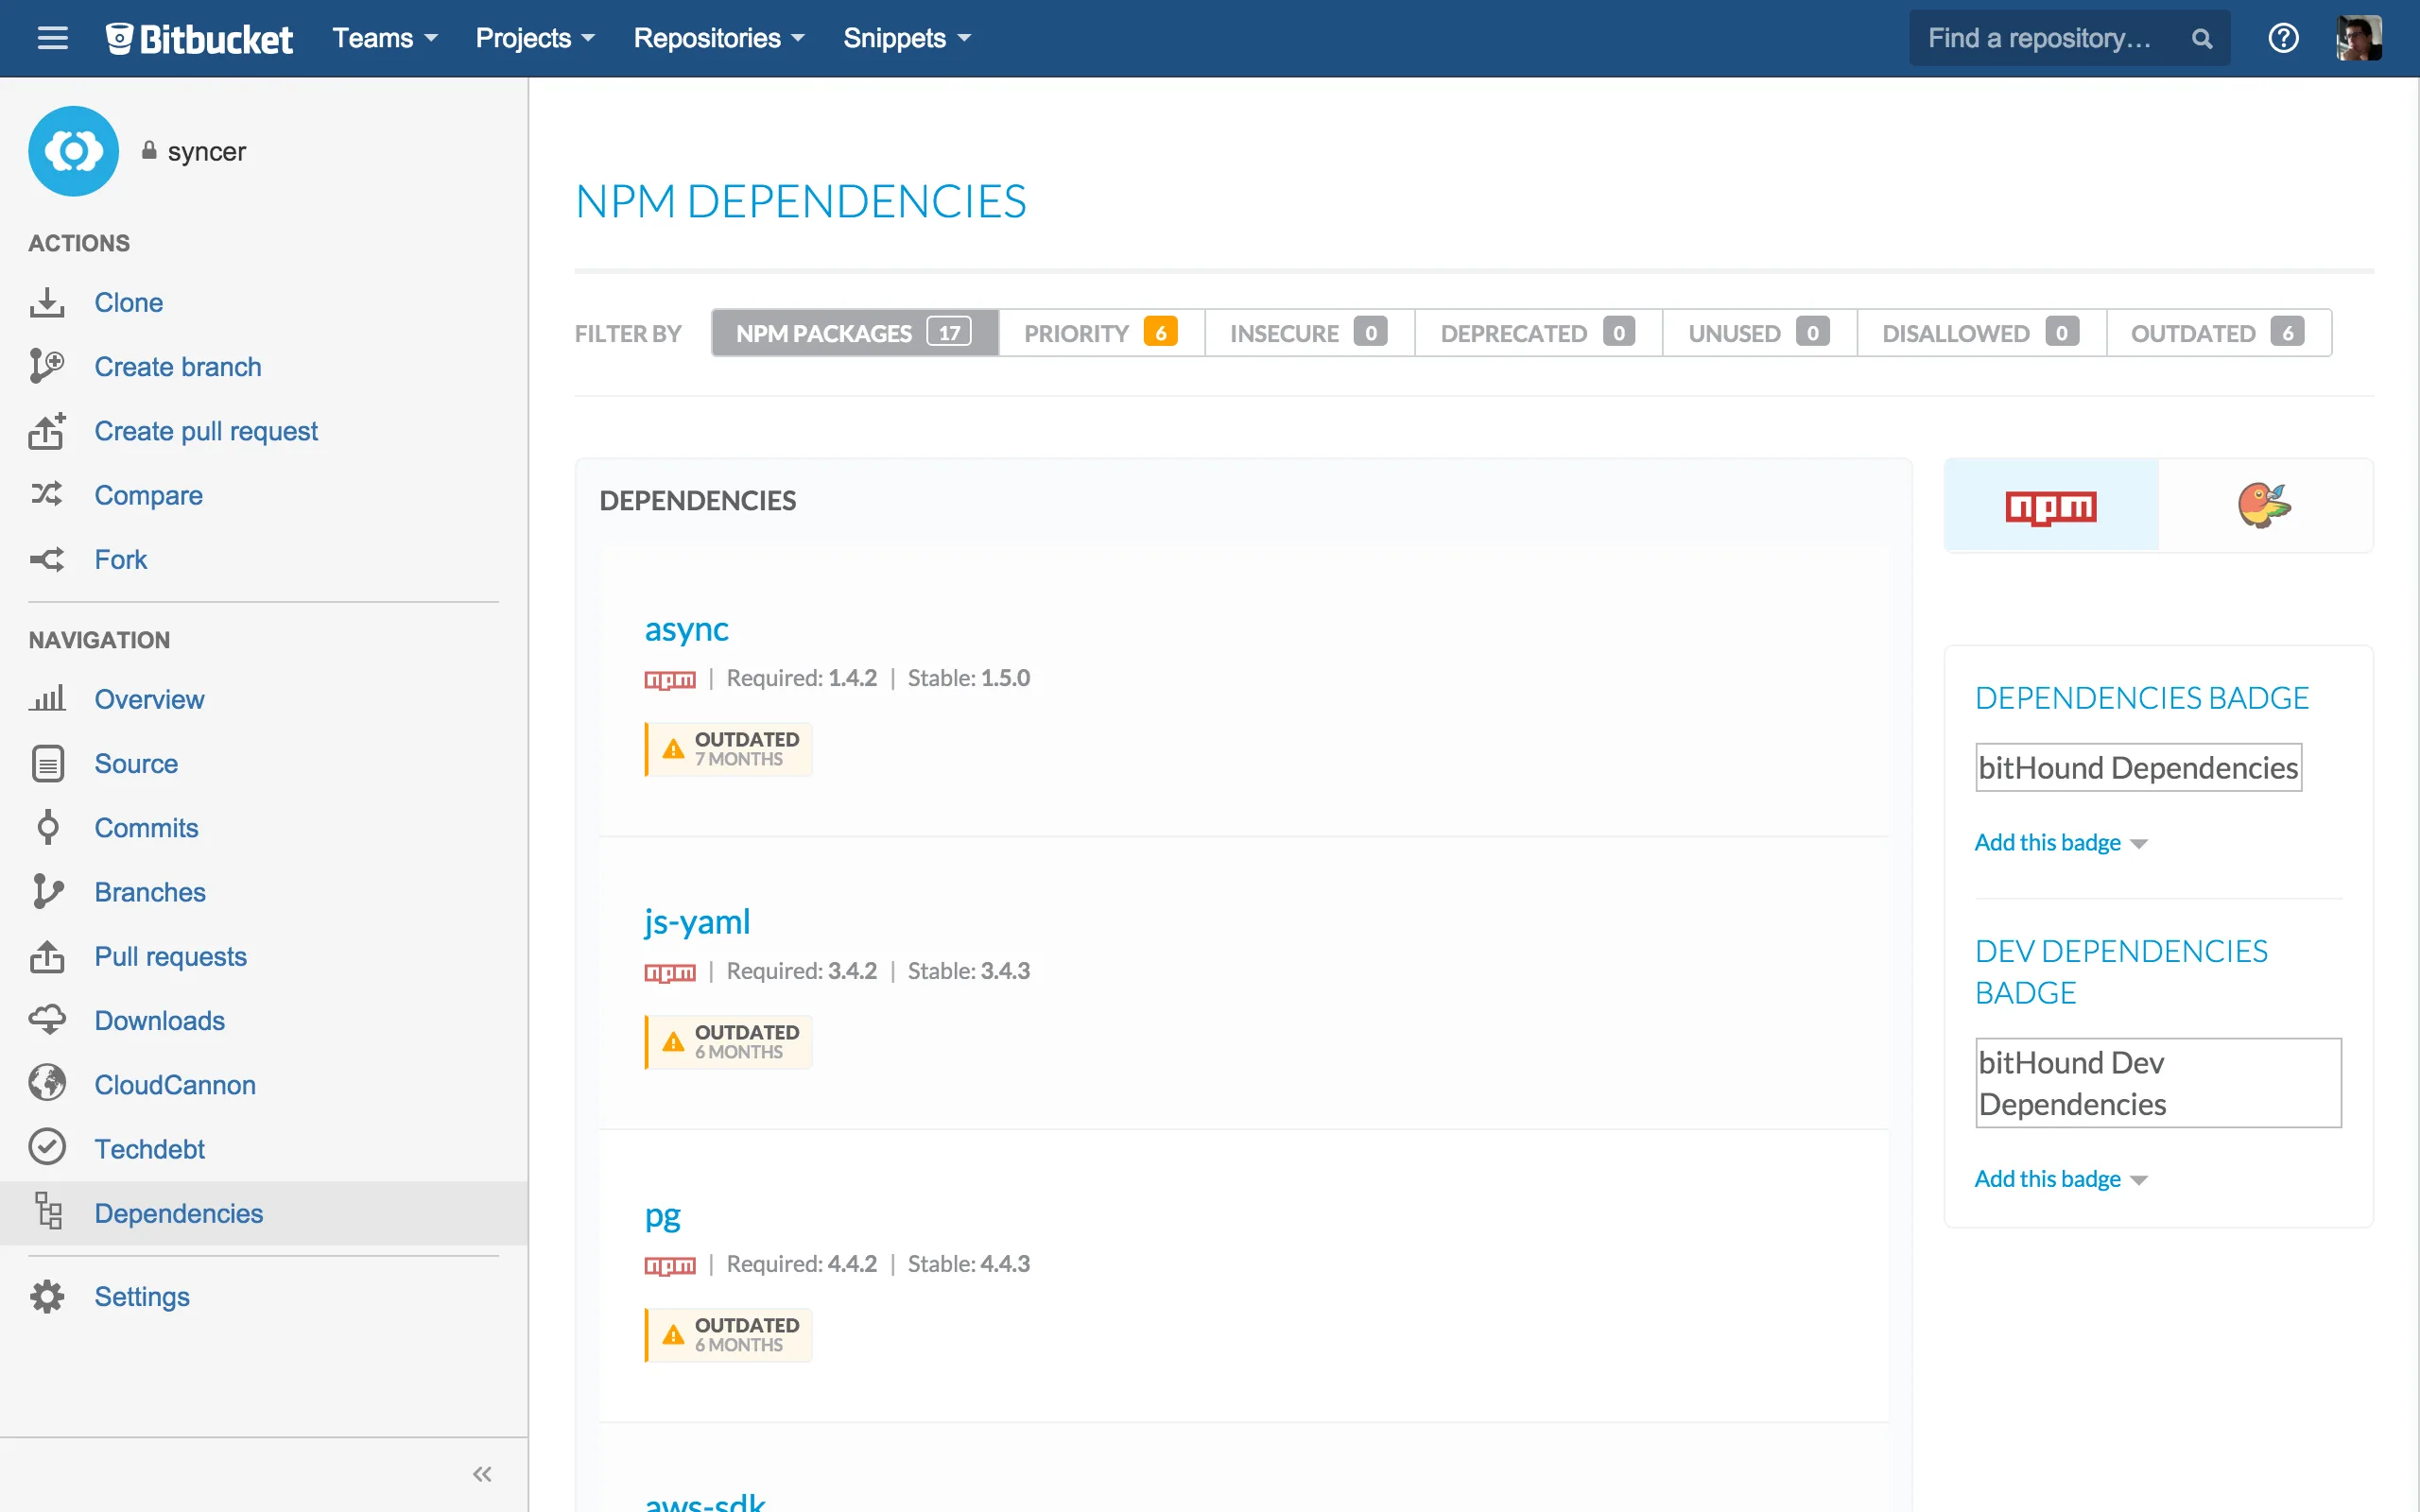Open the Clone action link
The height and width of the screenshot is (1512, 2420).
point(129,302)
